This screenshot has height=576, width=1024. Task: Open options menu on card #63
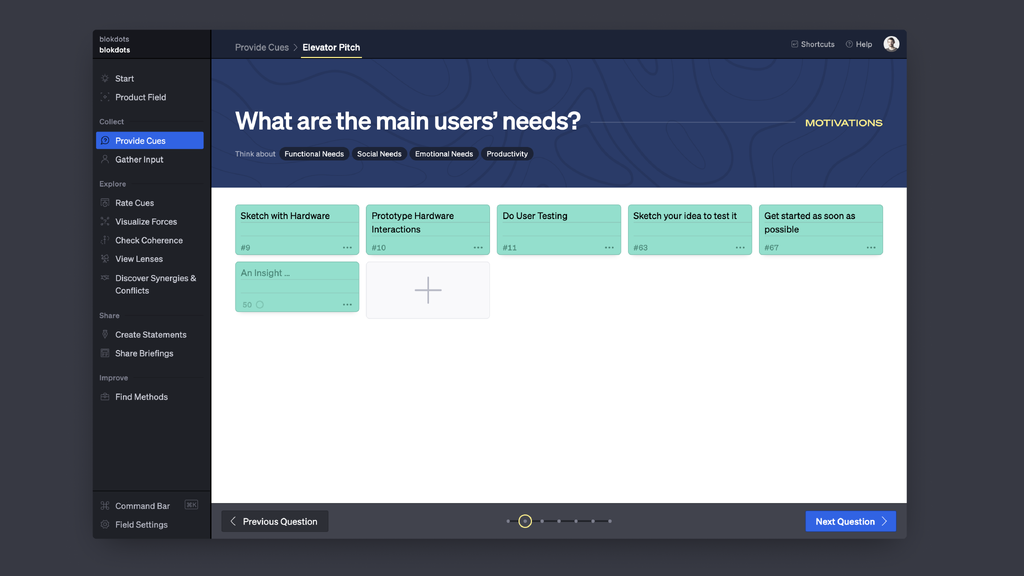(740, 248)
